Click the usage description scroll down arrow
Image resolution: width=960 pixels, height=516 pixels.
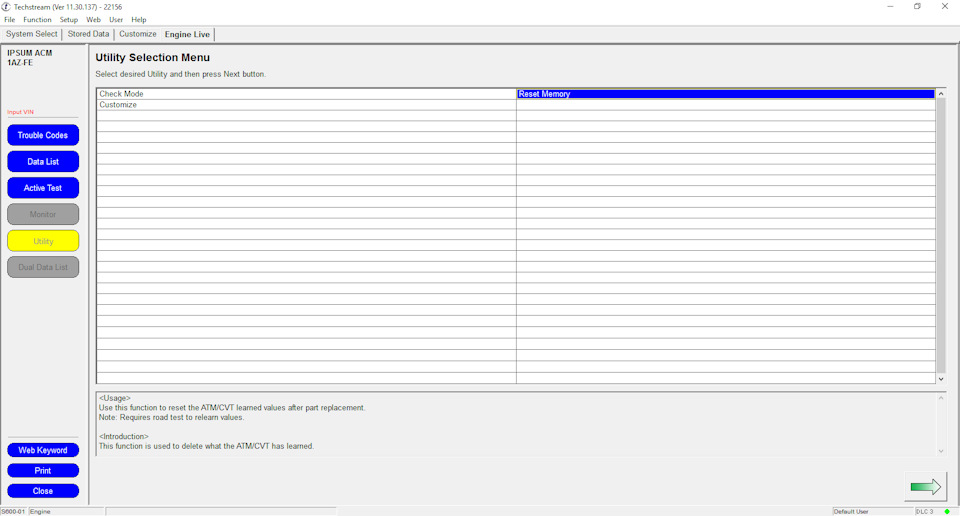(941, 451)
